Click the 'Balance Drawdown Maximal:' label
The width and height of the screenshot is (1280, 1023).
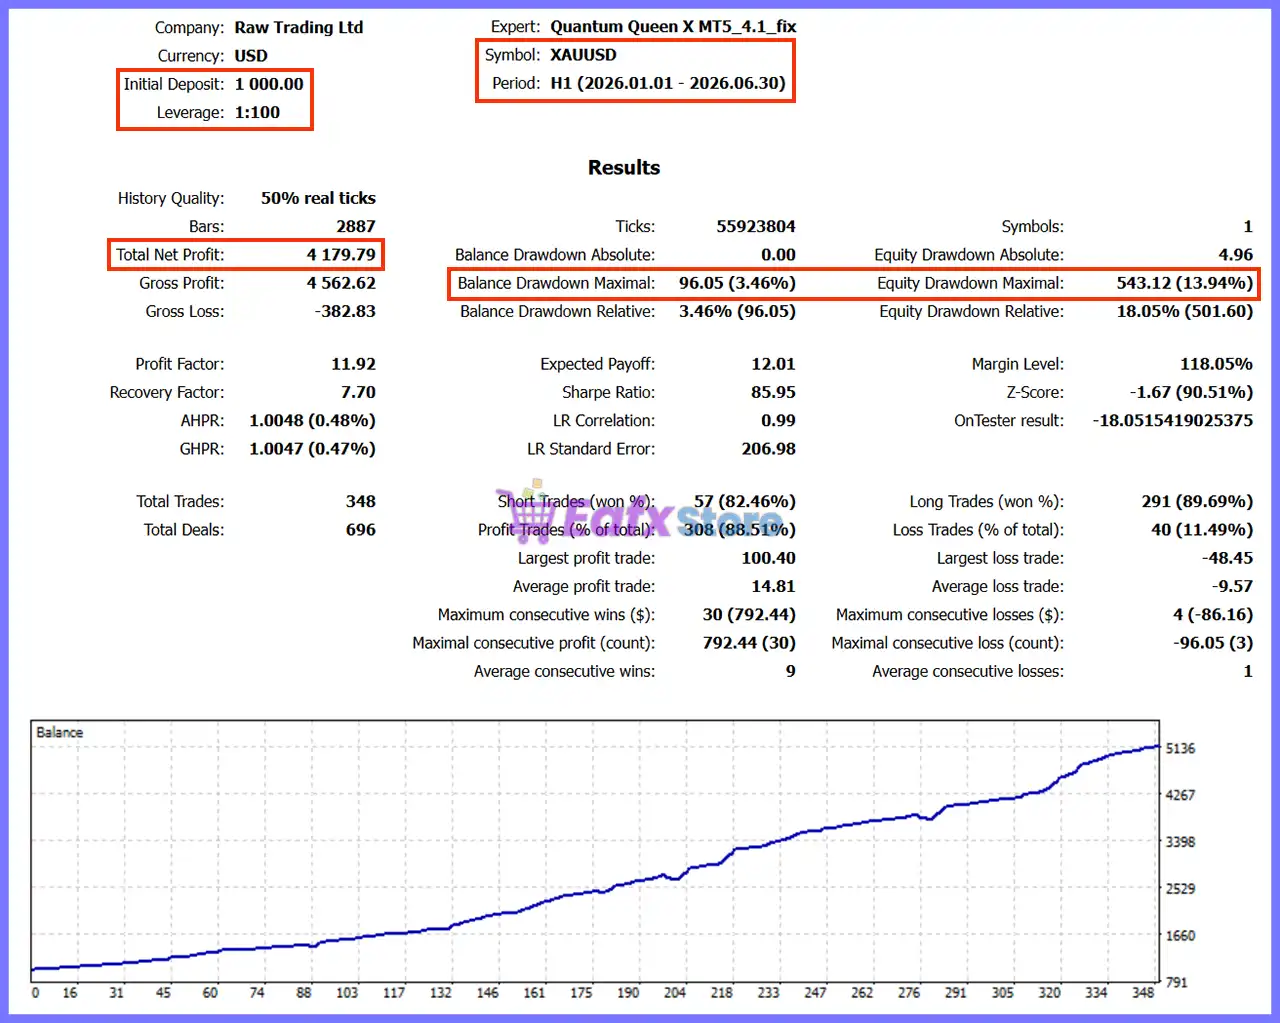(x=556, y=283)
